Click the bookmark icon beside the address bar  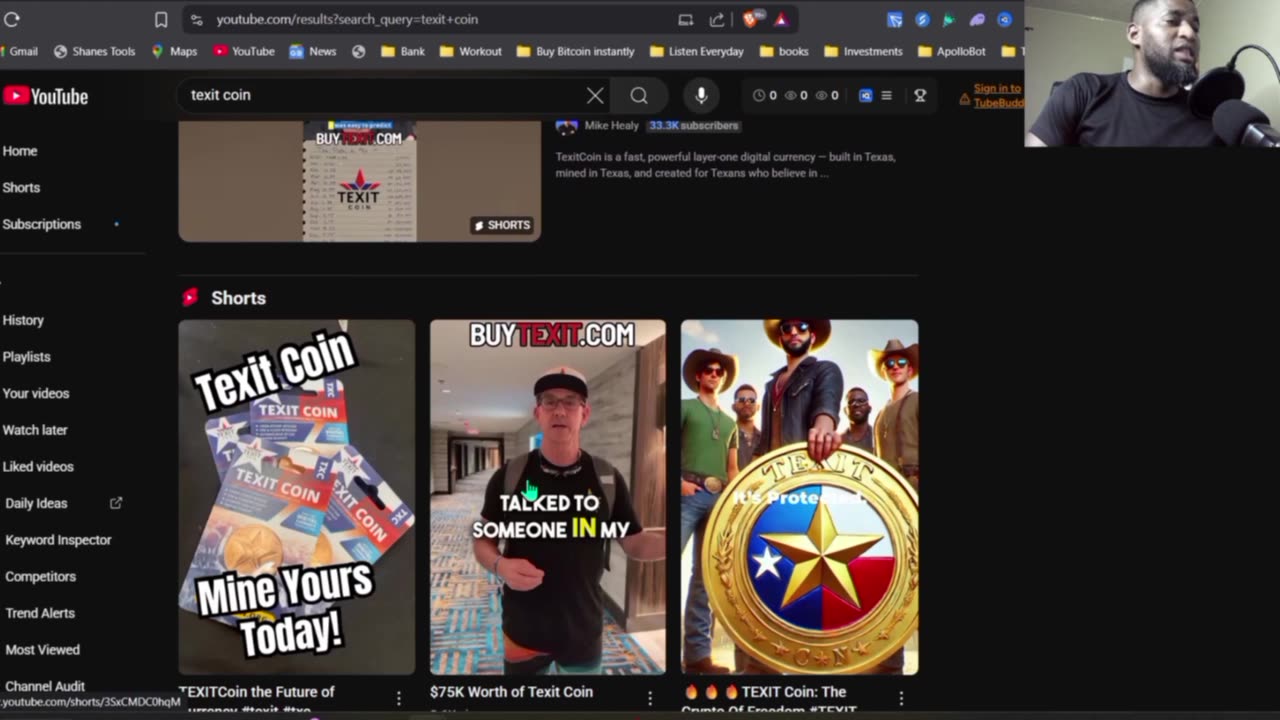pyautogui.click(x=161, y=19)
